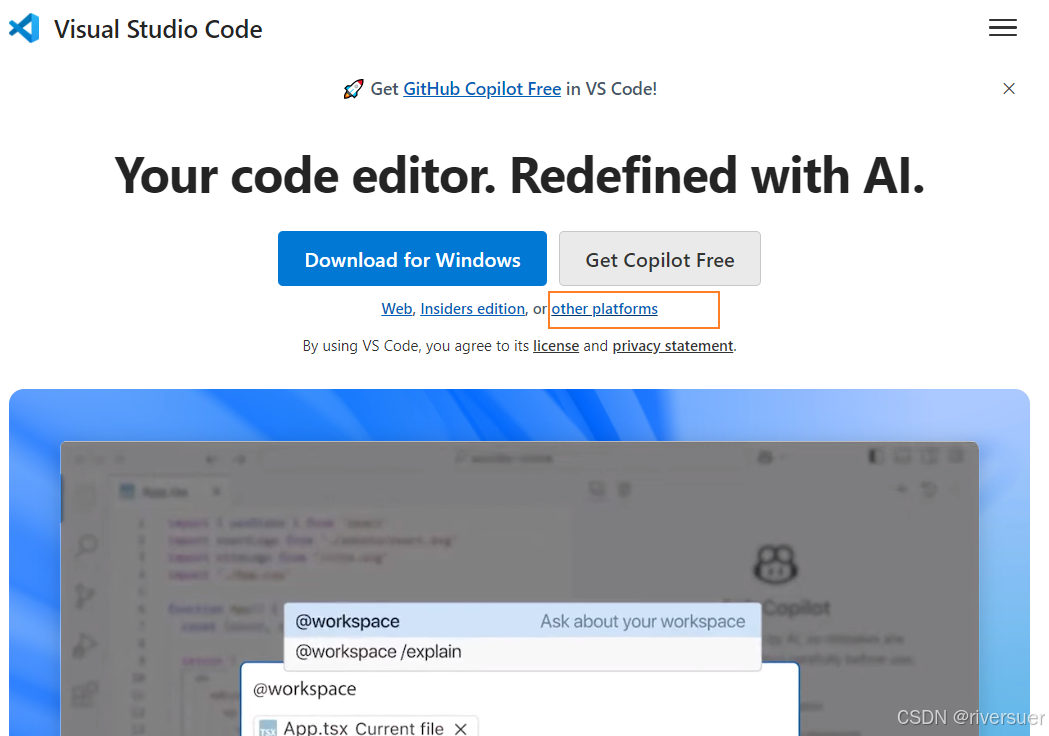Click the Copilot mascot icon

777,563
